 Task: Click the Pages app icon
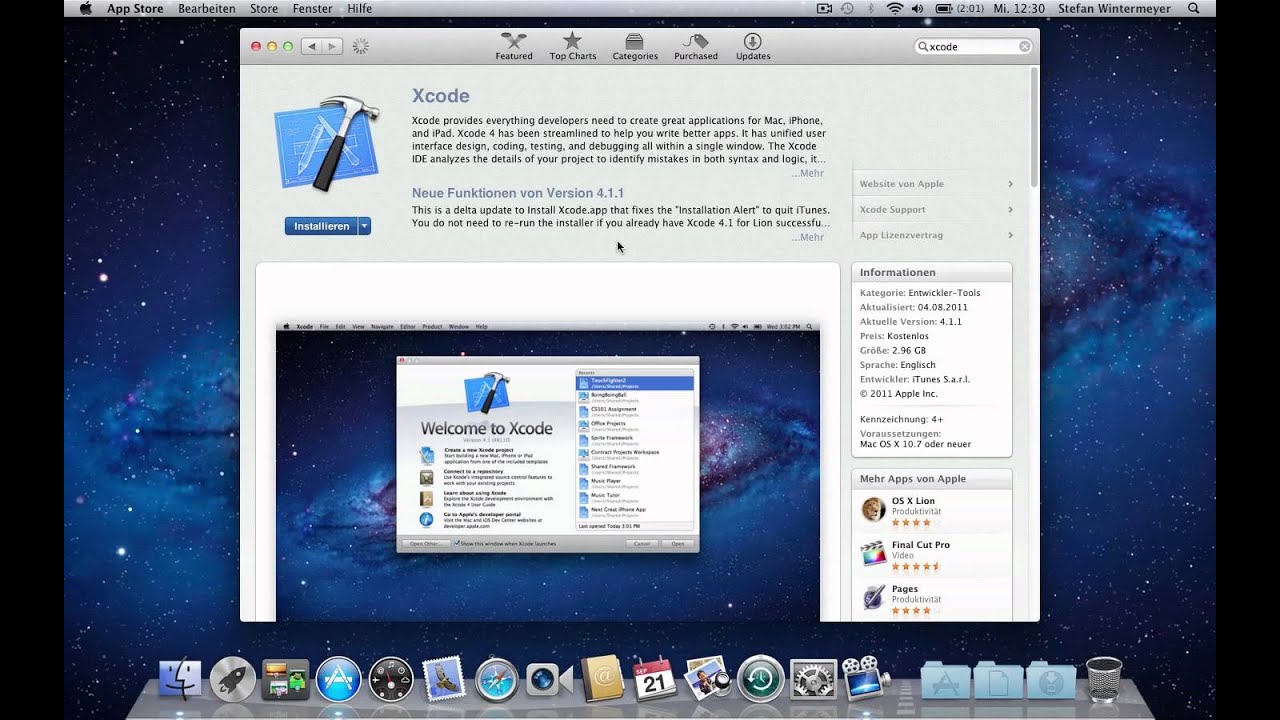pyautogui.click(x=873, y=597)
